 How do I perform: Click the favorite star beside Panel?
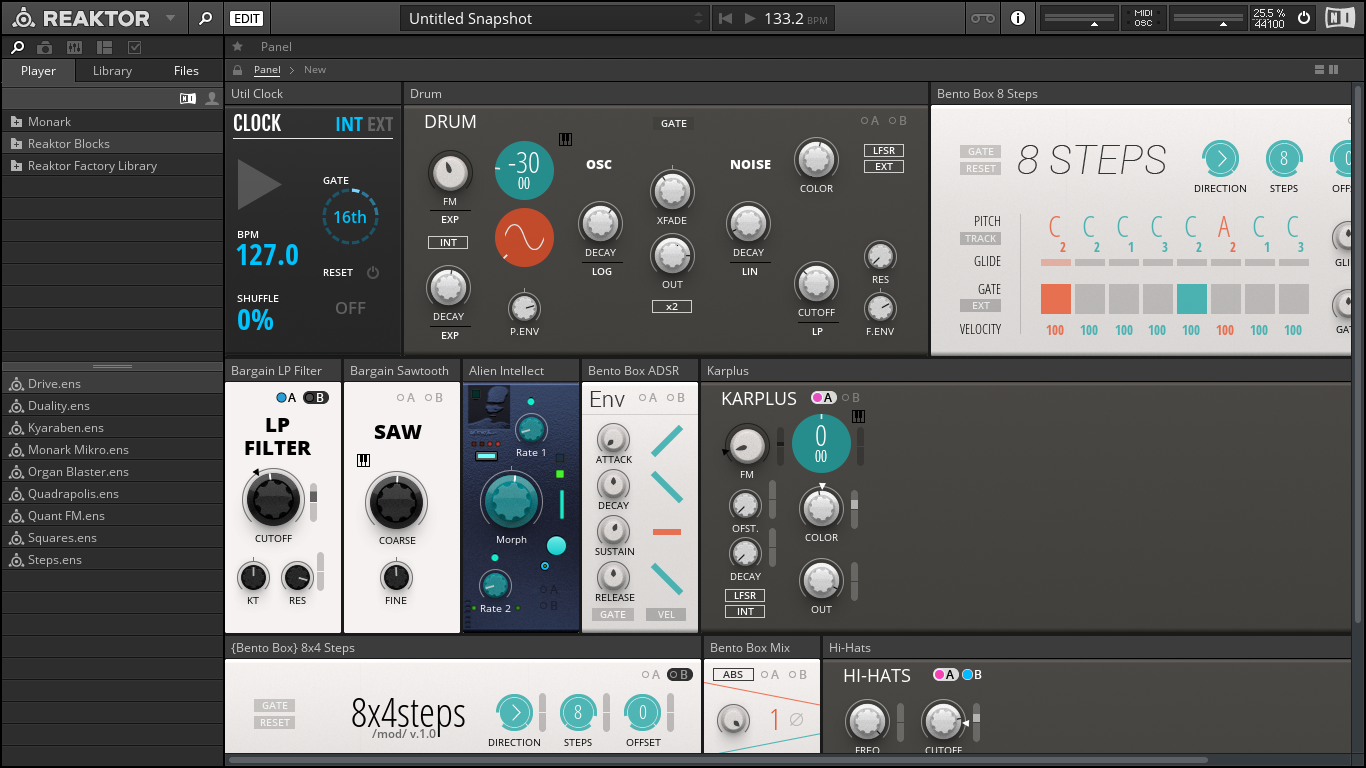point(237,46)
